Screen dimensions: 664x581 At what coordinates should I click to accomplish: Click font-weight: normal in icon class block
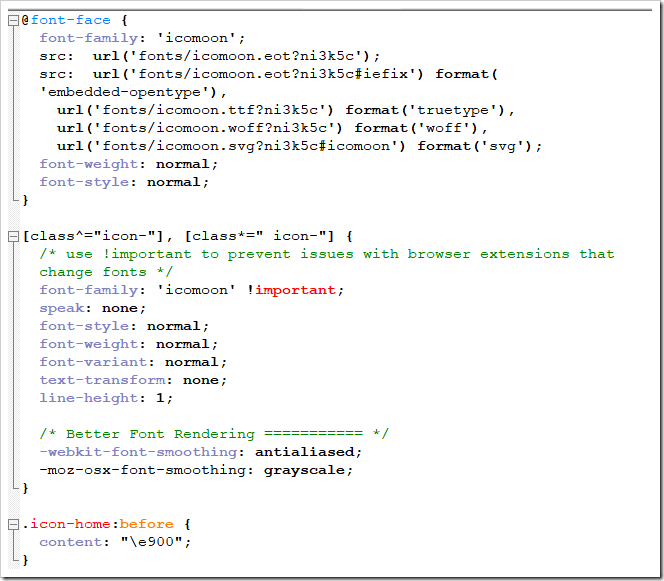point(129,344)
